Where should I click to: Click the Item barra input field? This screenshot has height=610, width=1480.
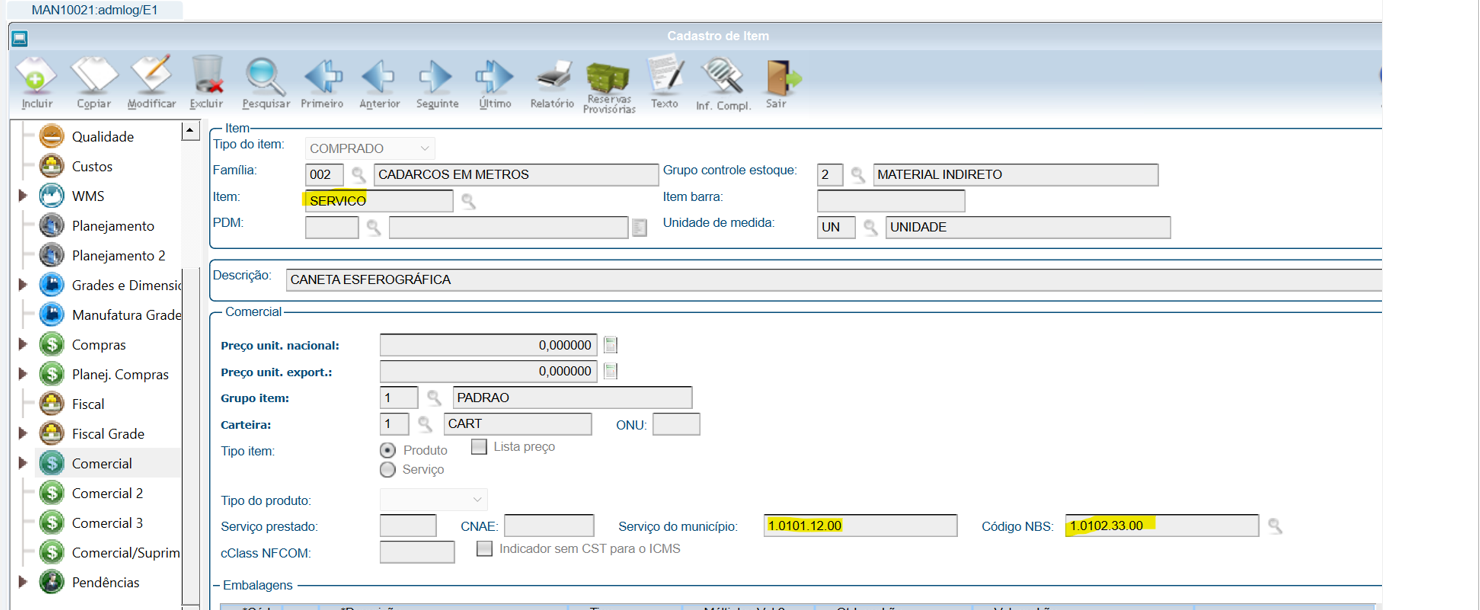891,201
